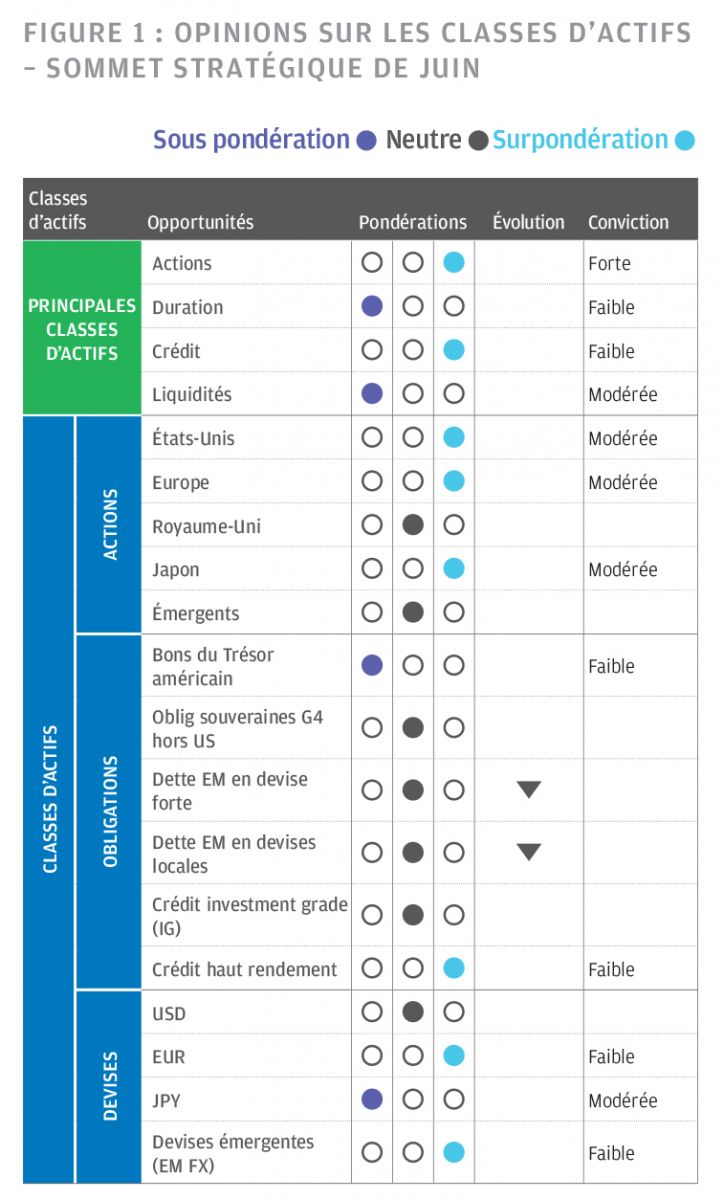Click the down triangle for Dette EM en devises locales
Screen dimensions: 724x1200
(x=529, y=852)
